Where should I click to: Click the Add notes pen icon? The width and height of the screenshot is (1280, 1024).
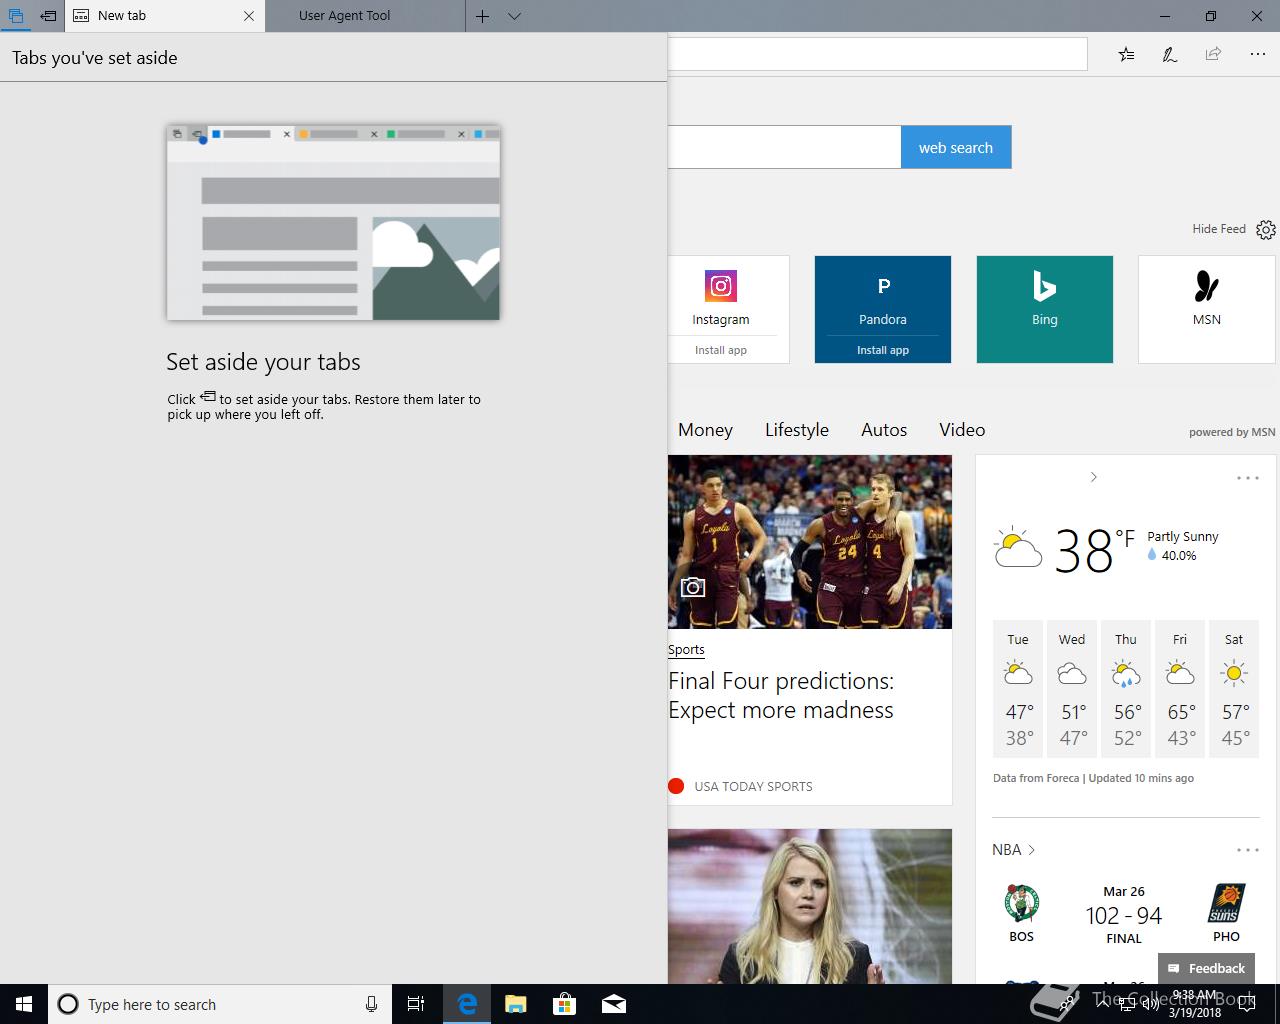coord(1169,54)
